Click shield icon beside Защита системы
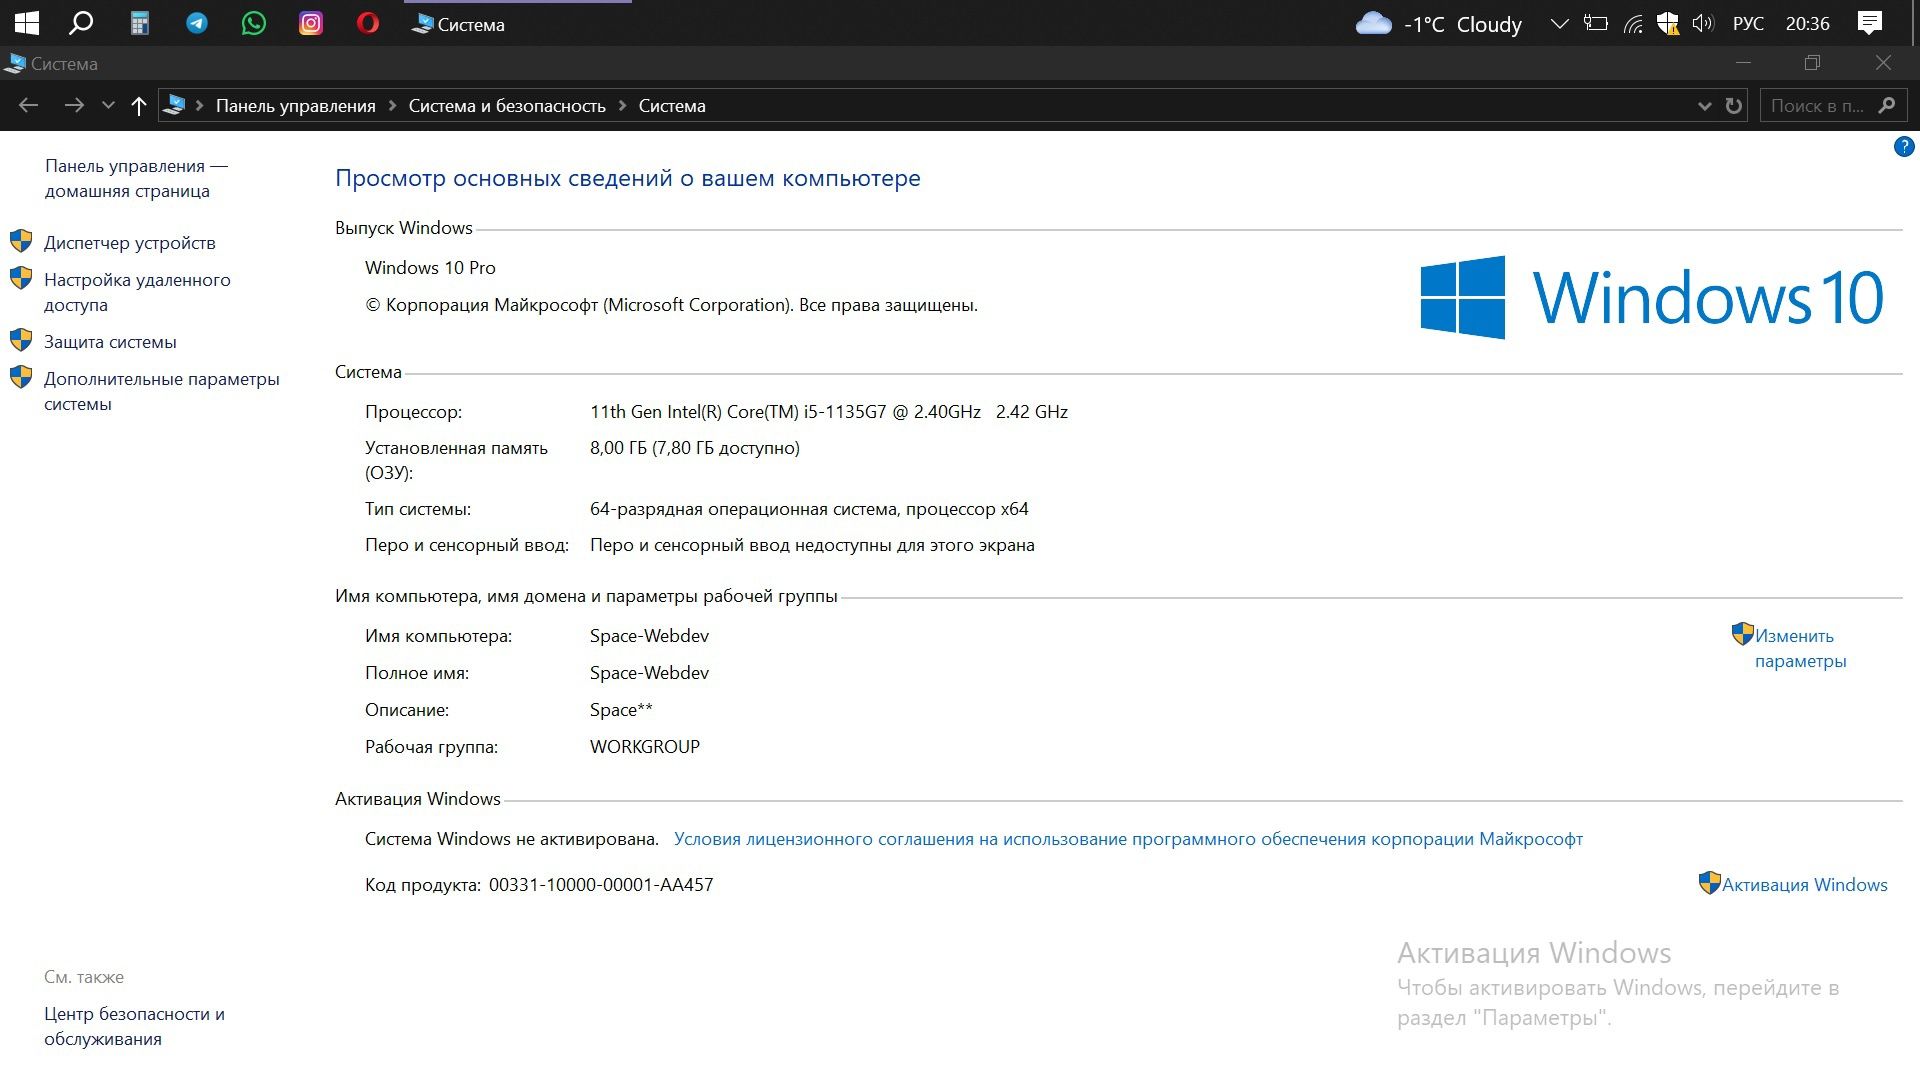 [21, 340]
